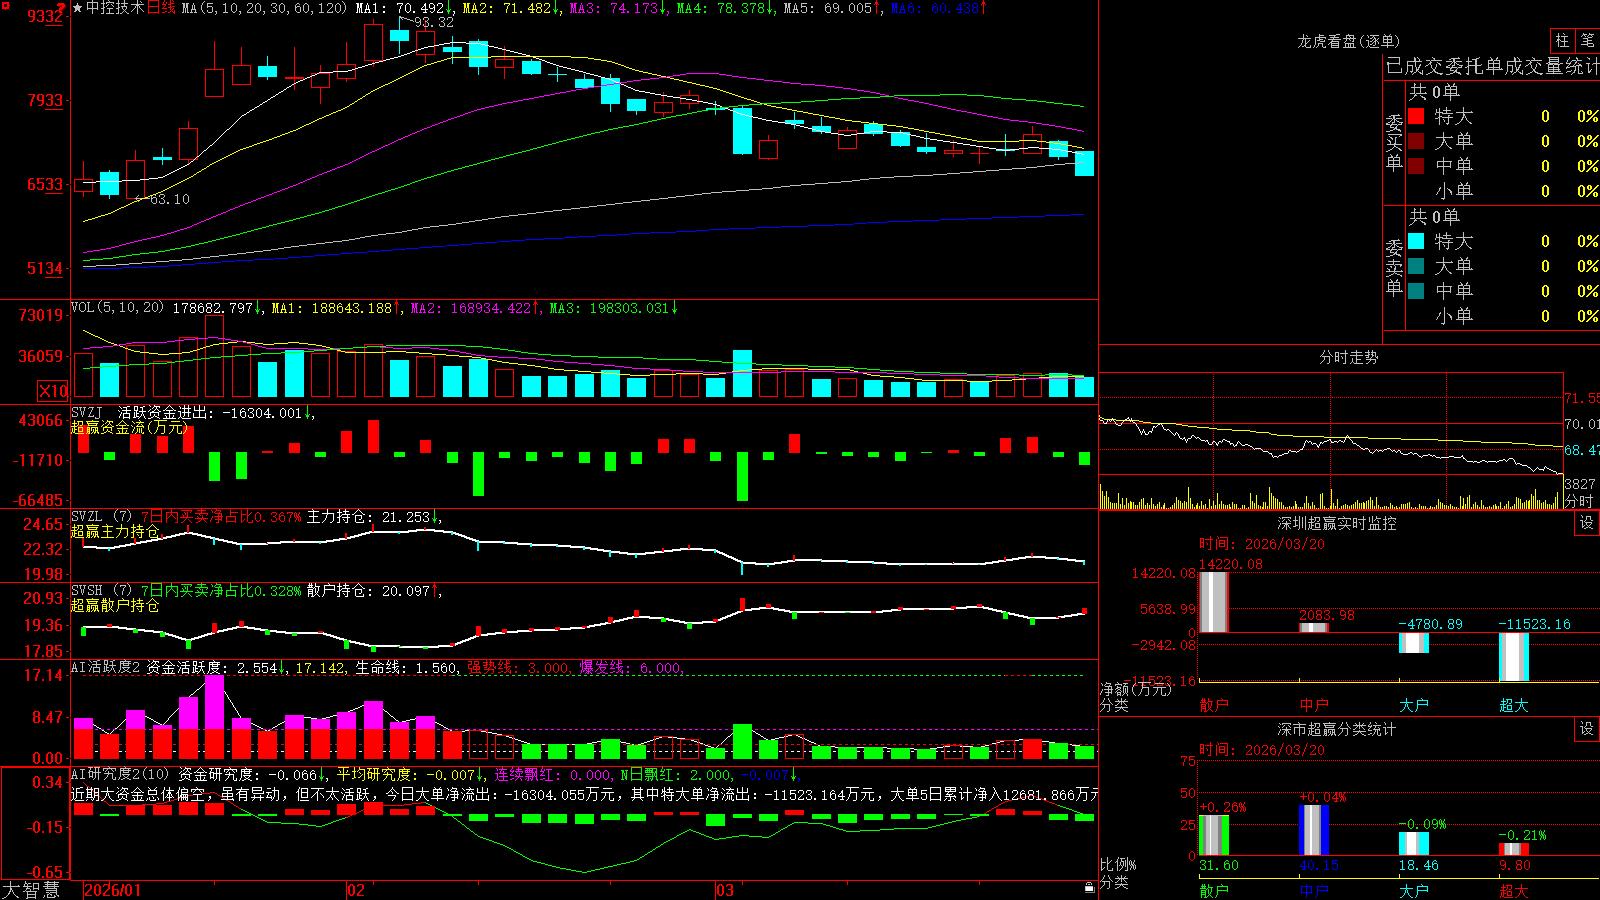Click the teal 大单 swatch under 委卖单

[1416, 266]
